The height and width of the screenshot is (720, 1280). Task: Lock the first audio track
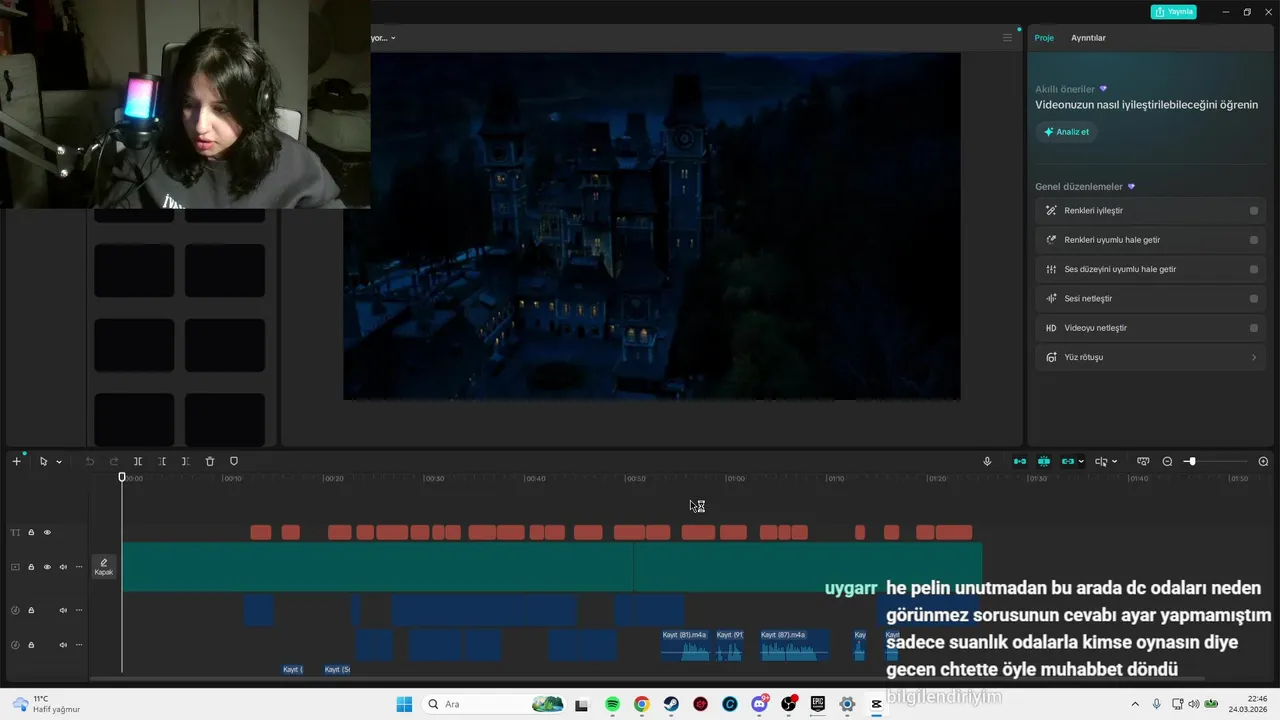31,610
